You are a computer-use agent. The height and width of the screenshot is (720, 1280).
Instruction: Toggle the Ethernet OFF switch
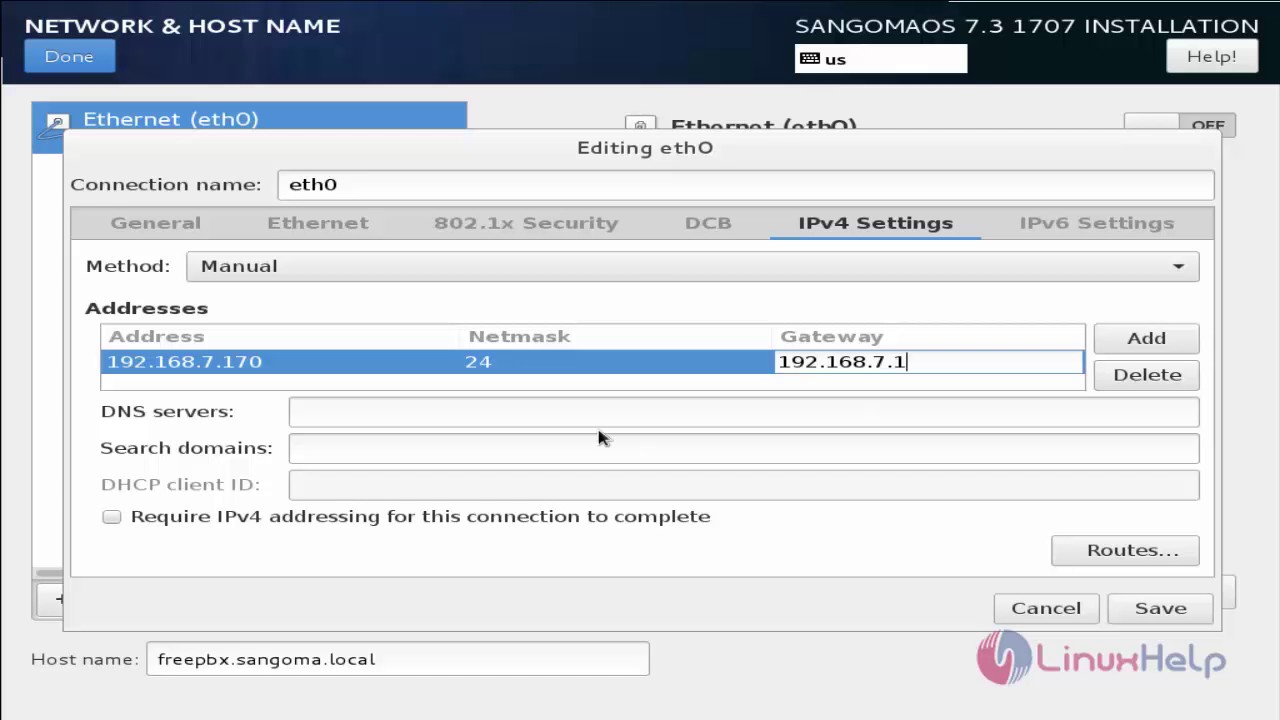click(x=1180, y=125)
